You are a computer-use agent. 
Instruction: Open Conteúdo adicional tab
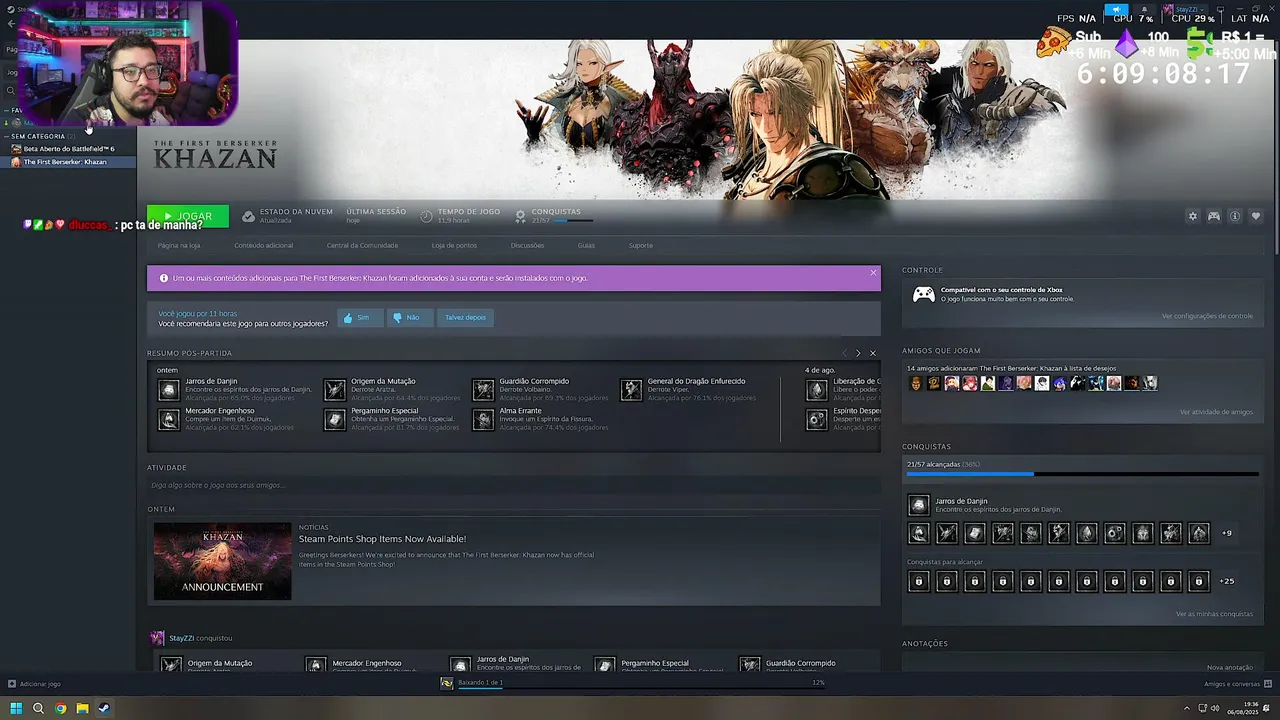(264, 245)
